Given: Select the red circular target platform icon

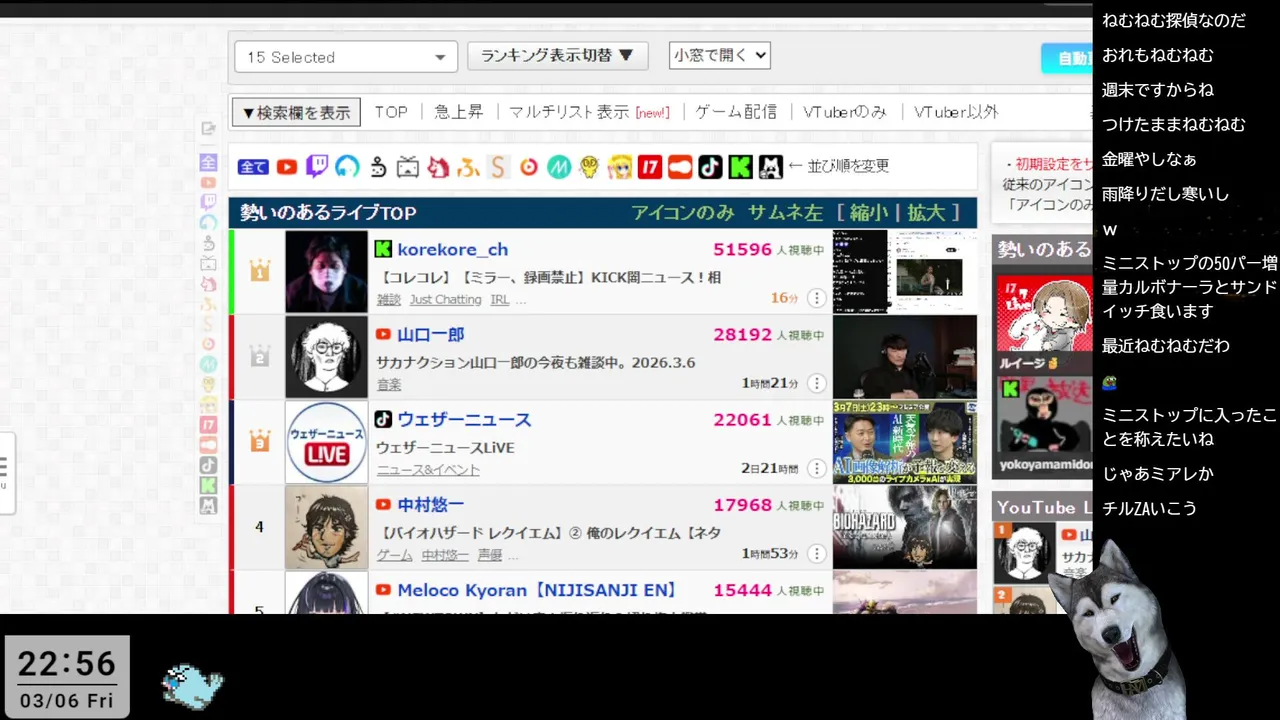Looking at the screenshot, I should (529, 167).
